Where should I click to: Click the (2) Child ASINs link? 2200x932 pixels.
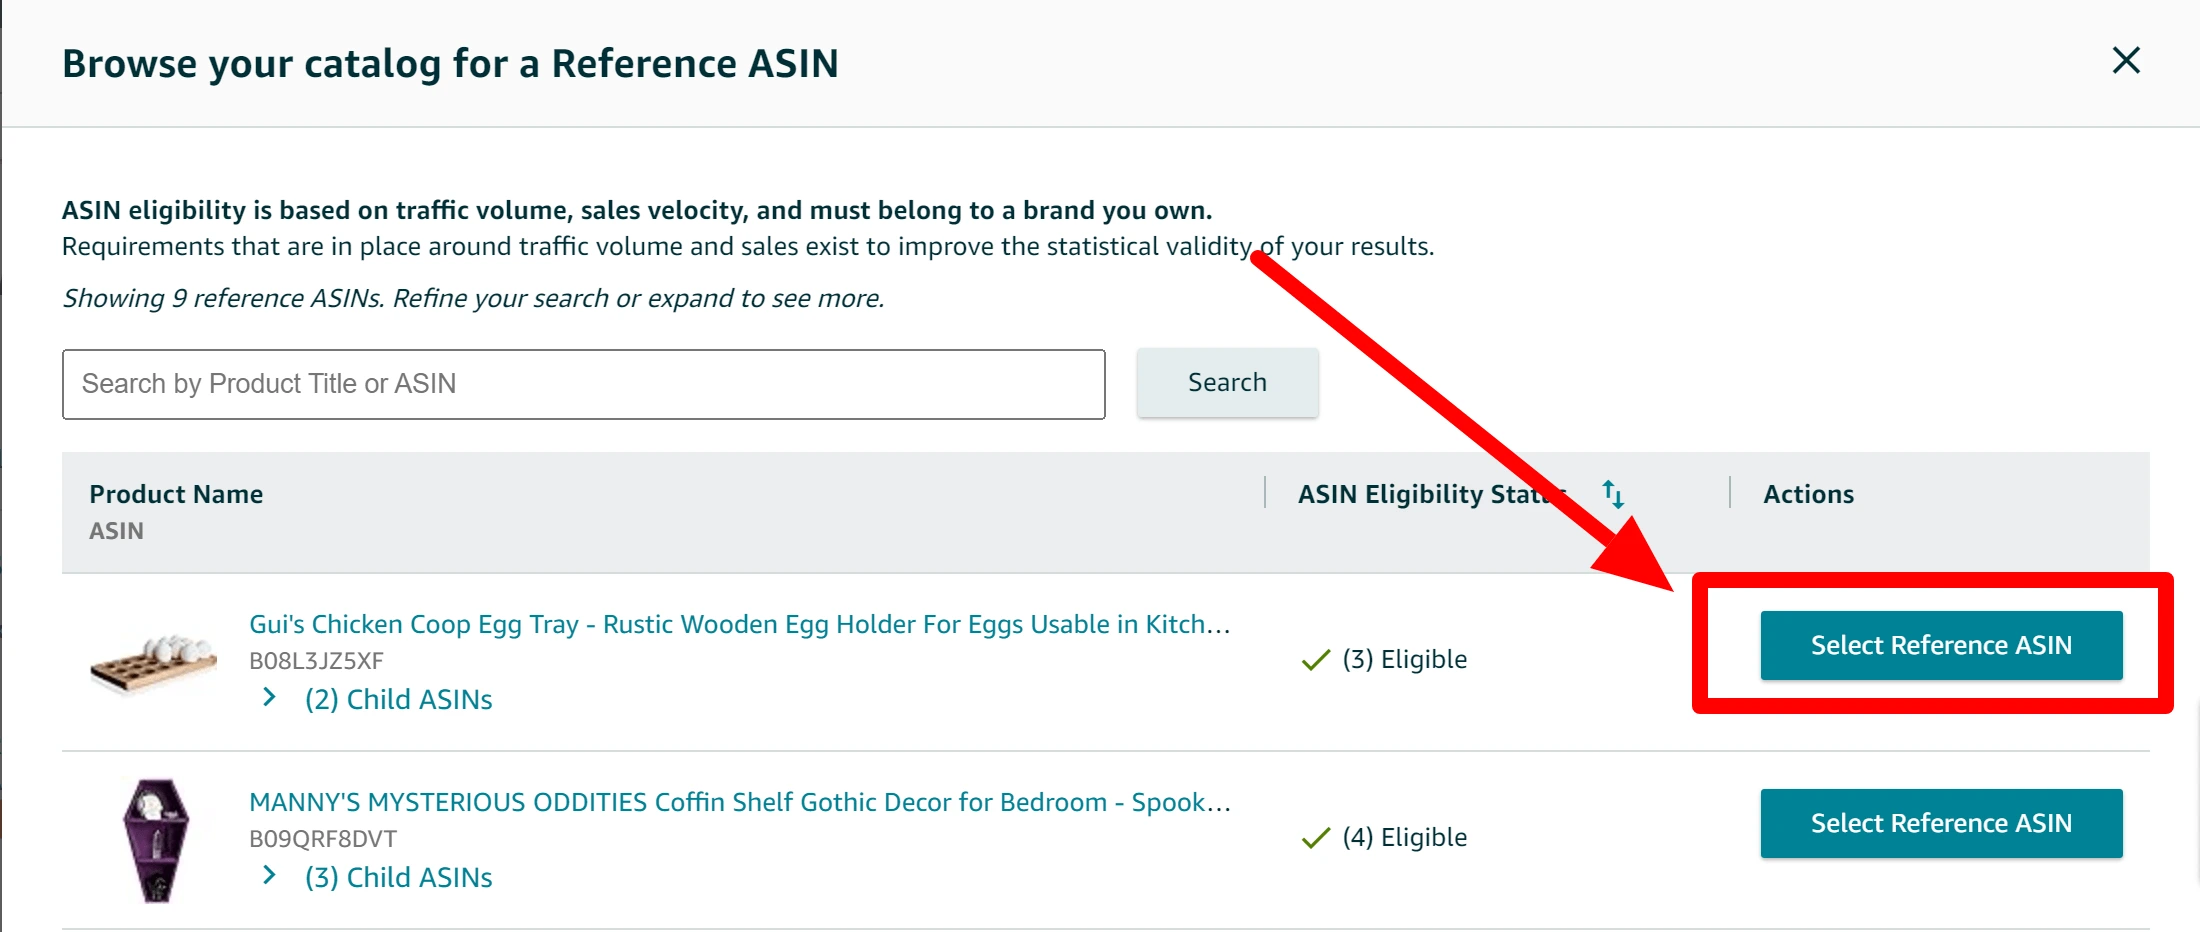(398, 699)
